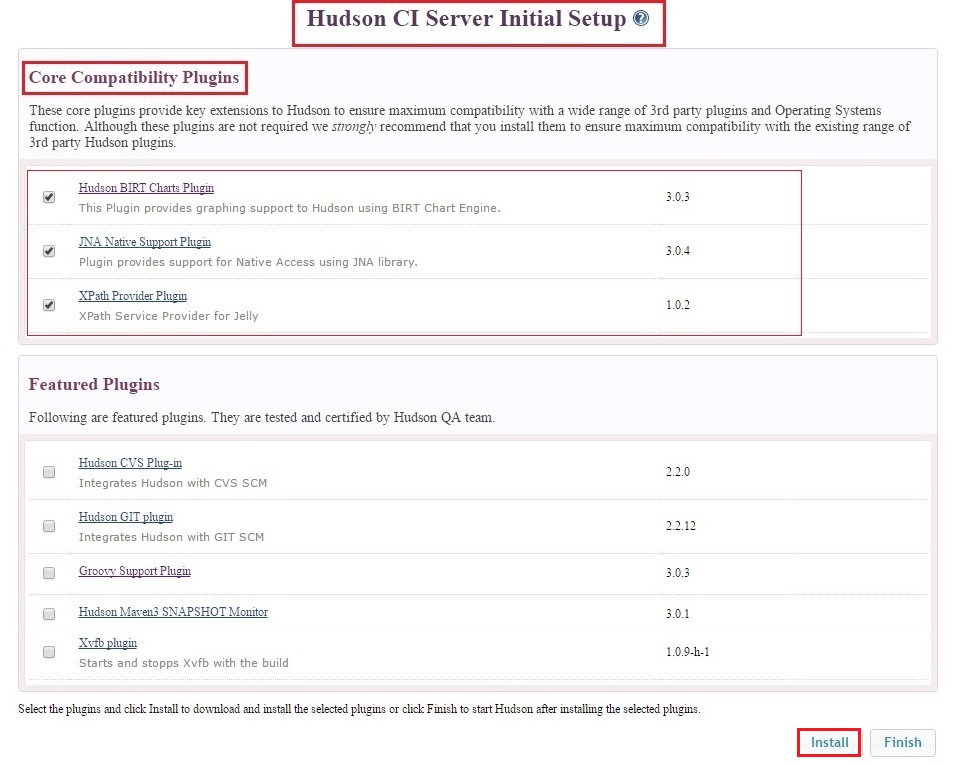Screen dimensions: 960x766
Task: Click the 'Core Compatibility Plugins' heading
Action: click(x=134, y=78)
